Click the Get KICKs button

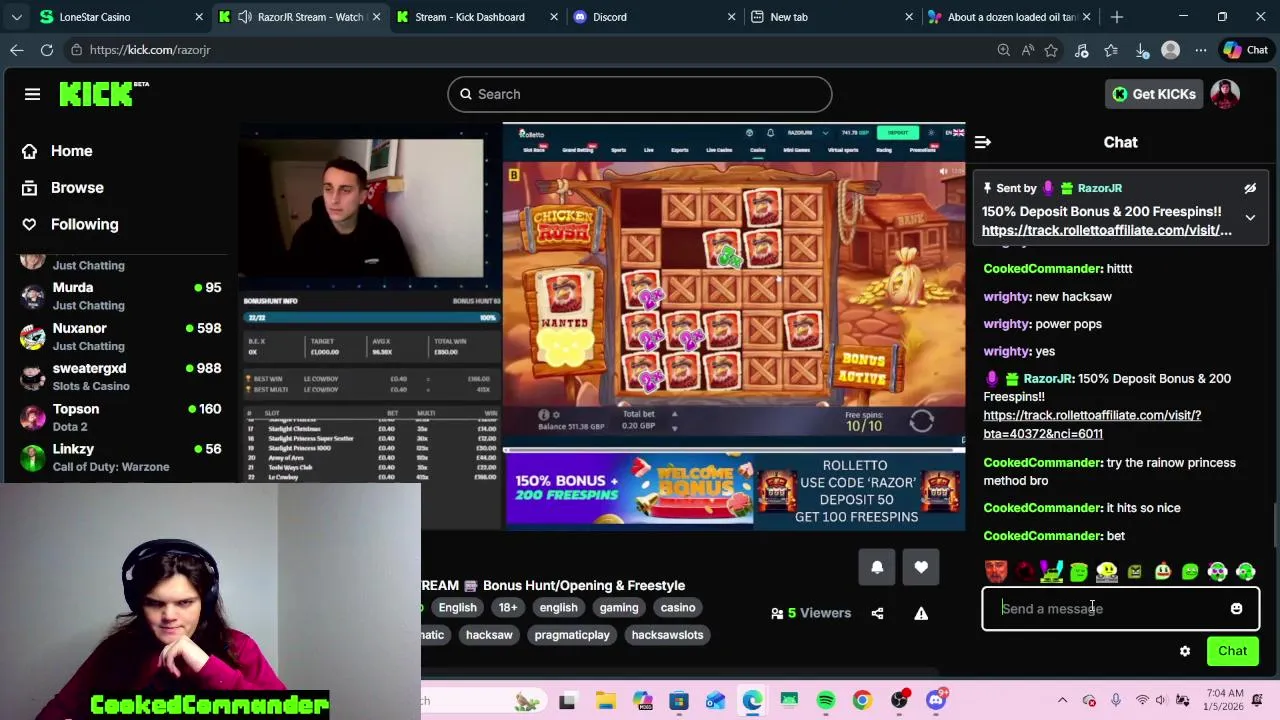coord(1153,94)
